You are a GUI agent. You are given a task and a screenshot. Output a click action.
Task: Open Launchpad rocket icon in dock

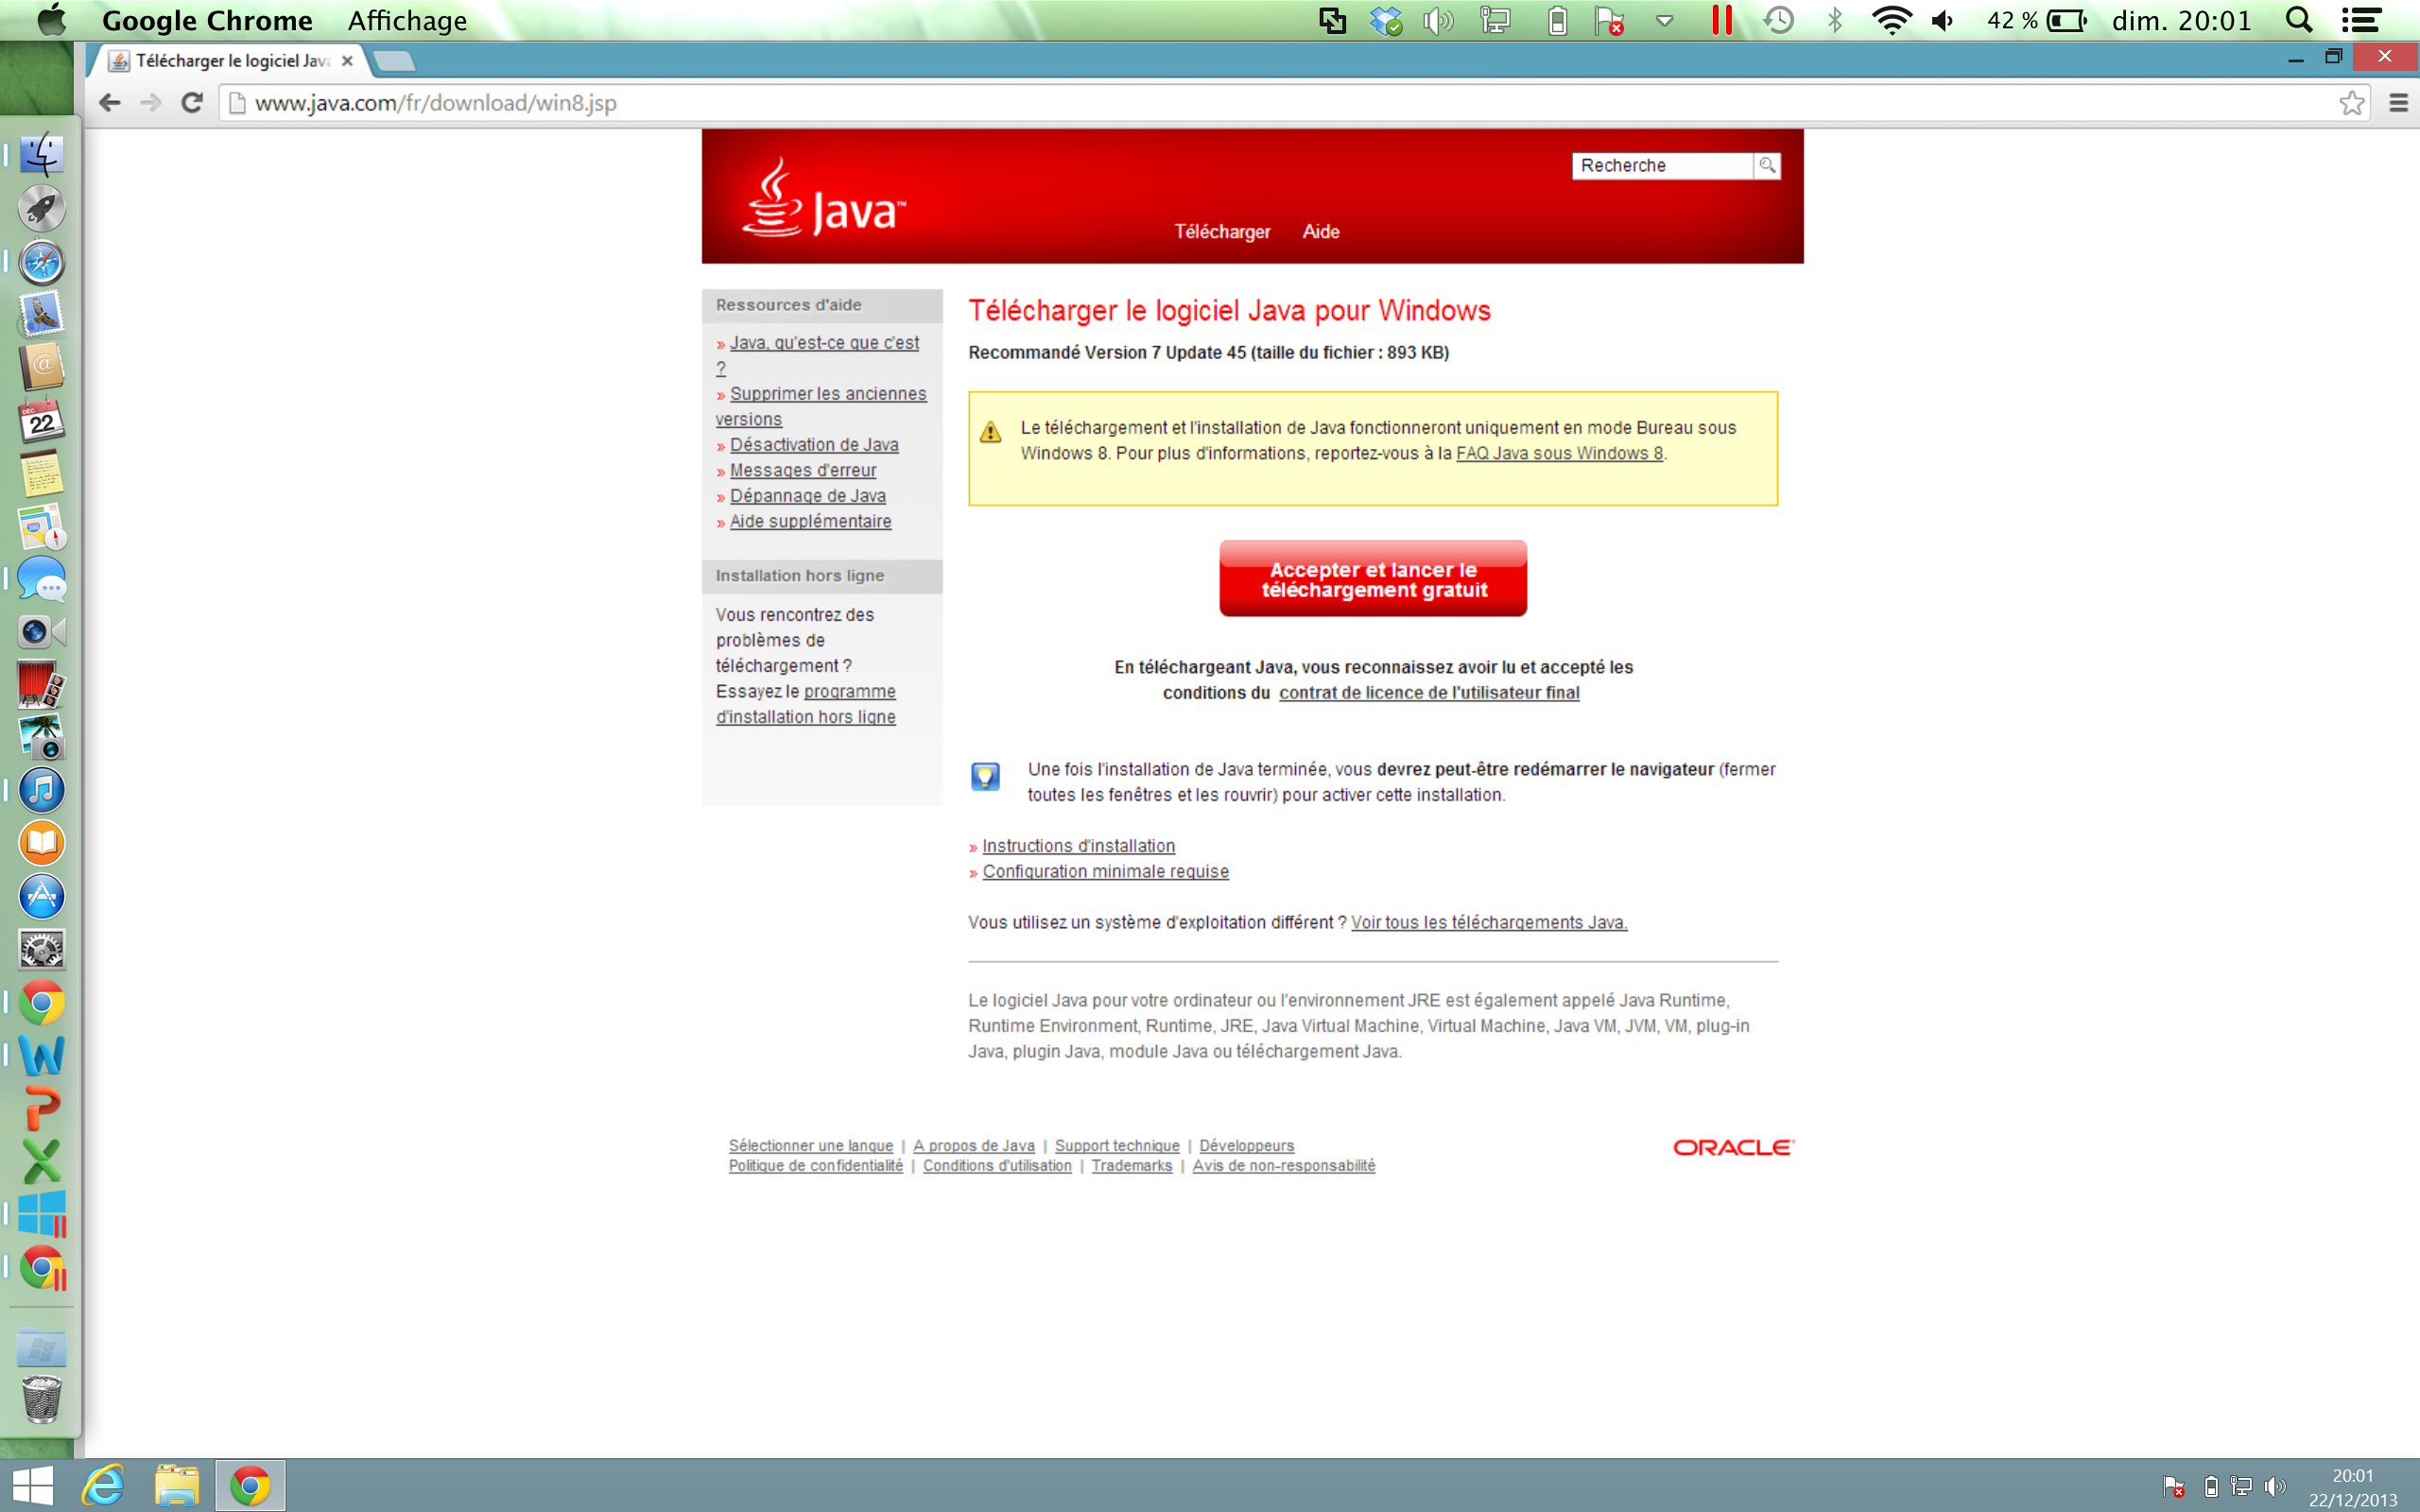pos(41,208)
